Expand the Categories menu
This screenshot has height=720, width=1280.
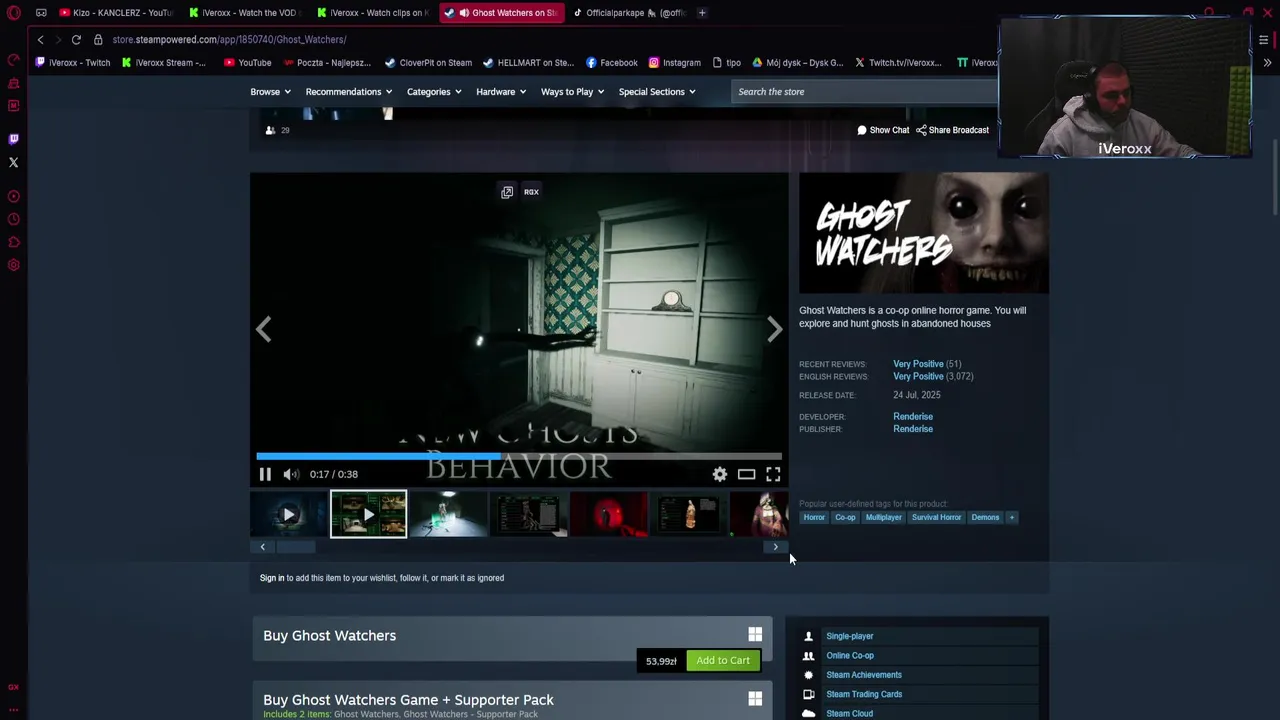(433, 92)
